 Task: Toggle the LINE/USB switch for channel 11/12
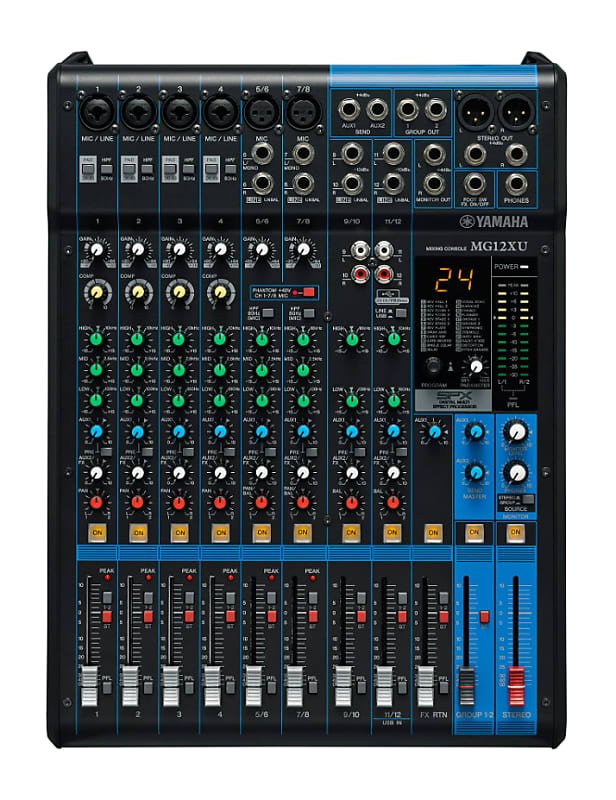[401, 313]
